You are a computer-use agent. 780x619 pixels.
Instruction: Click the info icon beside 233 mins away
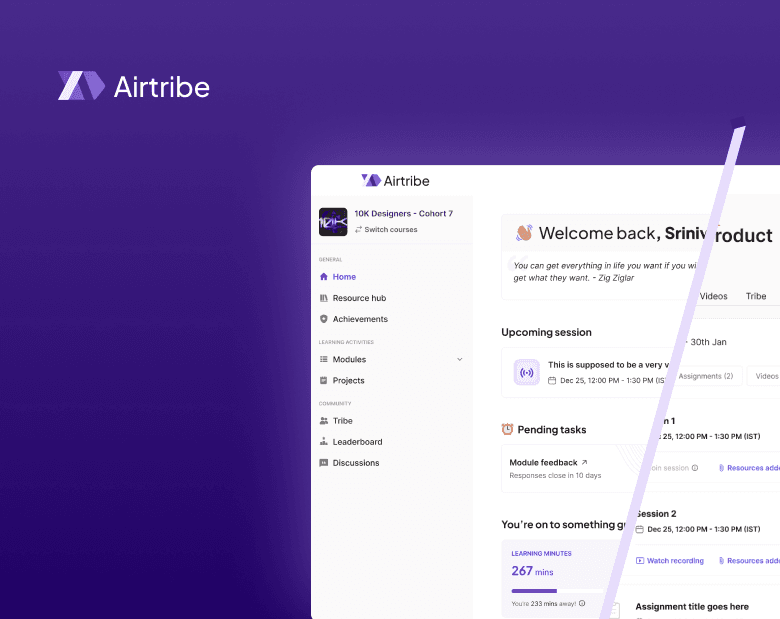[582, 603]
